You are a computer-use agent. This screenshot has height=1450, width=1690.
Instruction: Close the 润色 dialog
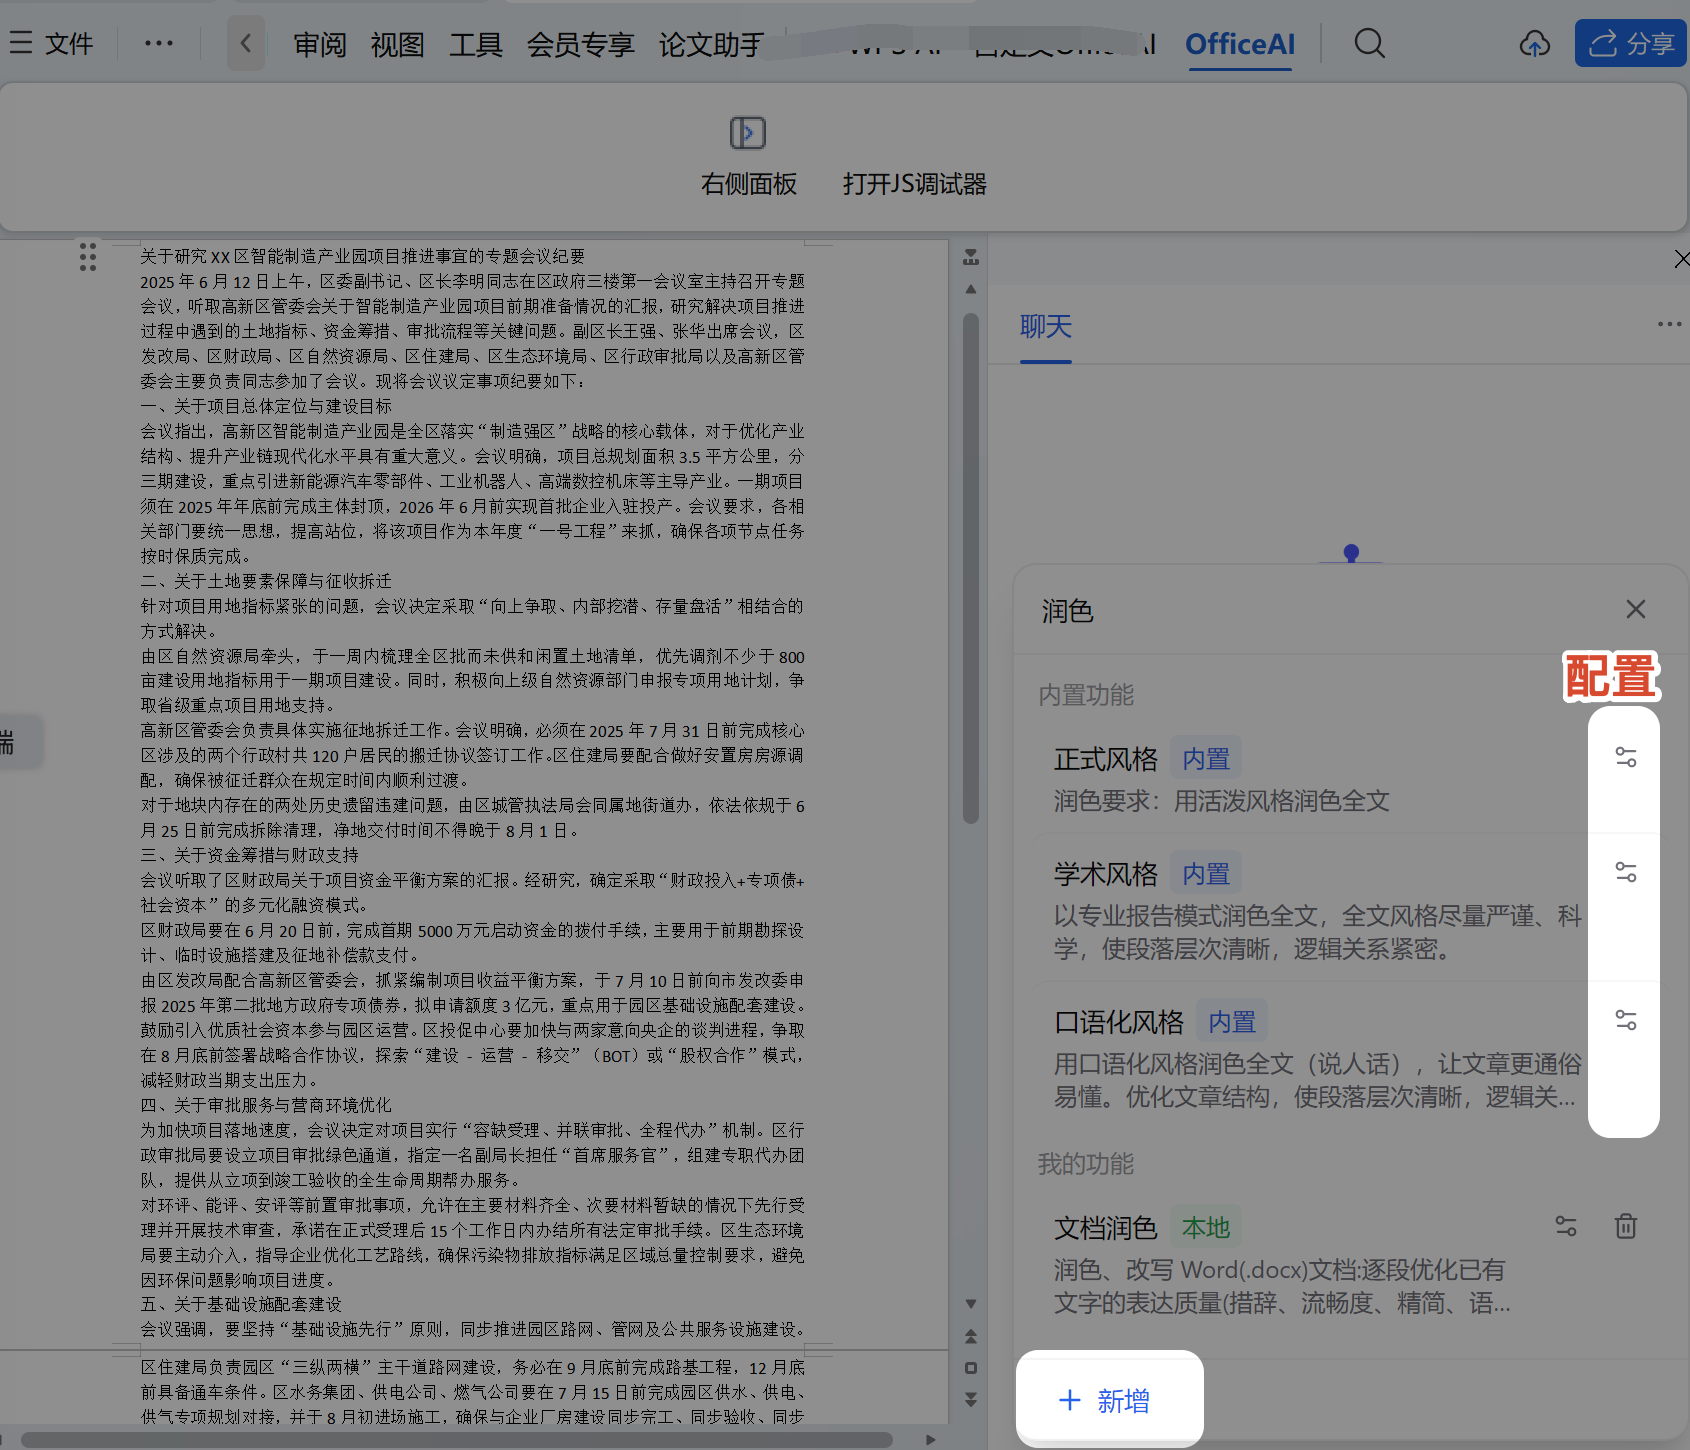point(1636,609)
